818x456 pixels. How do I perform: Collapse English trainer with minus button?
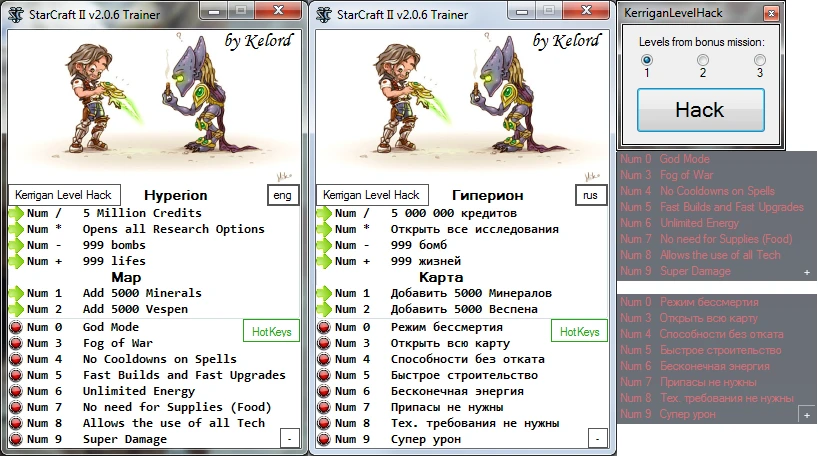pos(290,438)
